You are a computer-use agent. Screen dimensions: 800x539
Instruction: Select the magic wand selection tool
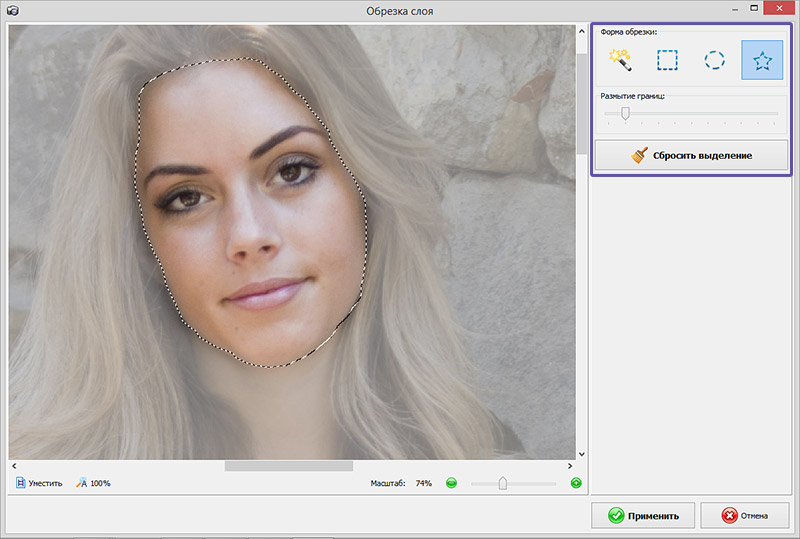tap(619, 61)
